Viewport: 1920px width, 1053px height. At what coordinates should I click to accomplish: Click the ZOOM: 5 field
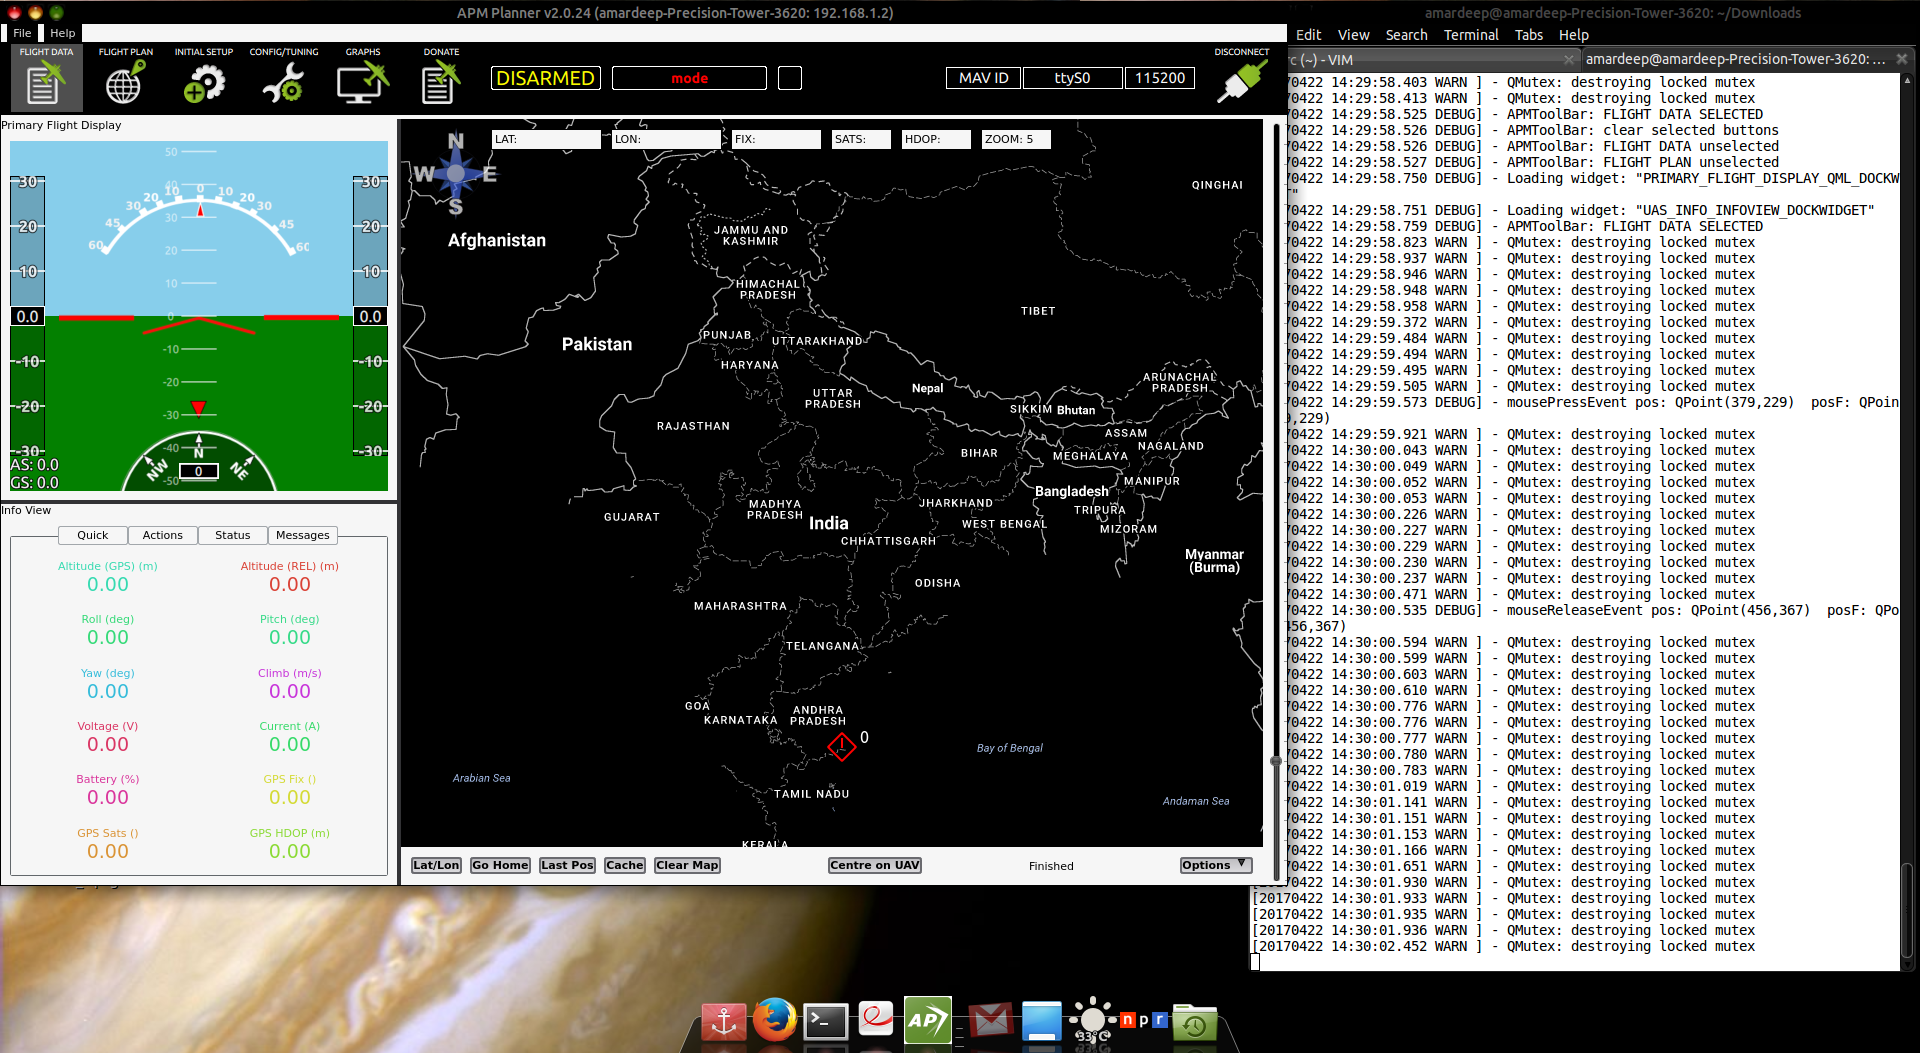pyautogui.click(x=1016, y=139)
